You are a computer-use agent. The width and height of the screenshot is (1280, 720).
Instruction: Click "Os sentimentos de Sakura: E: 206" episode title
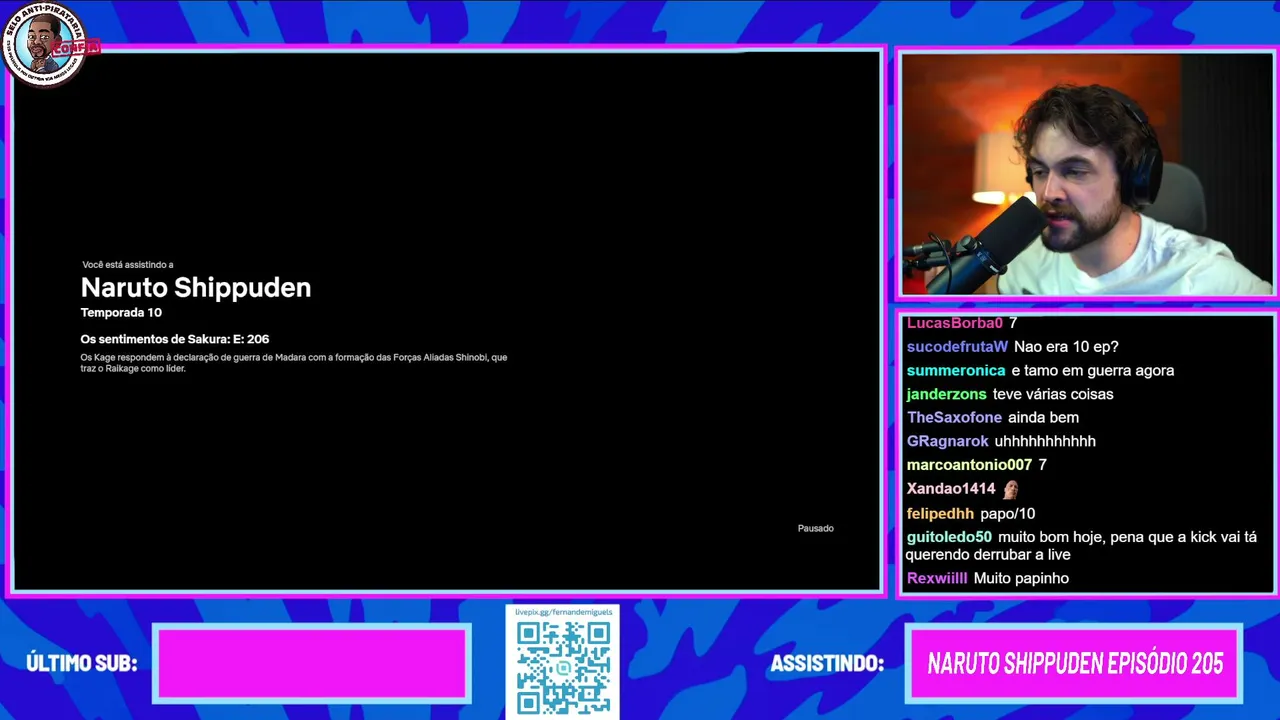175,339
